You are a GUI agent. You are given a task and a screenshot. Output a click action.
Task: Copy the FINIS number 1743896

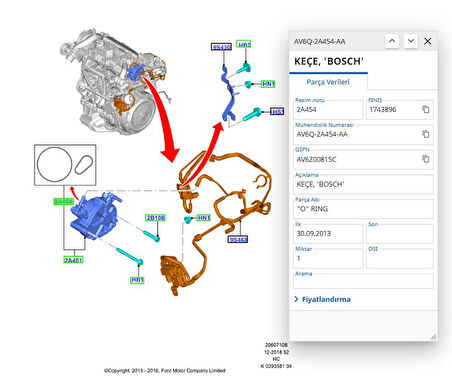[426, 109]
